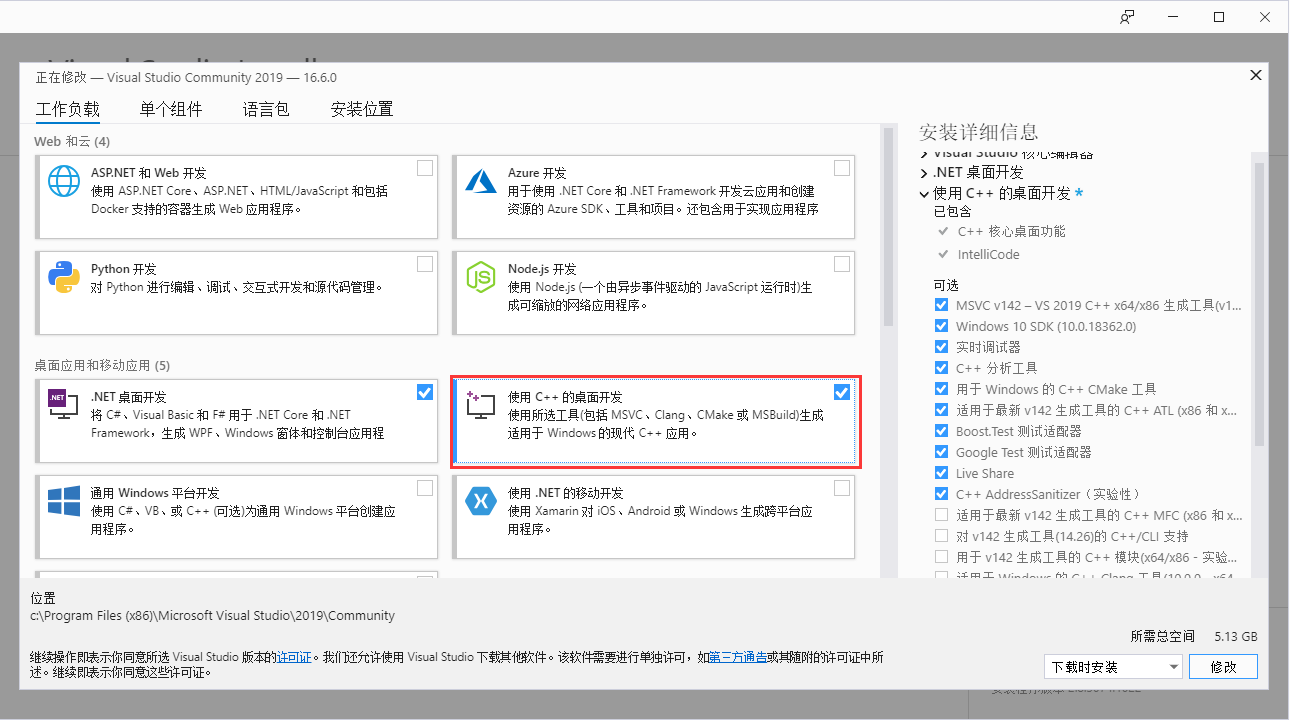Uncheck Google Test 测试适配器 option

coord(941,452)
